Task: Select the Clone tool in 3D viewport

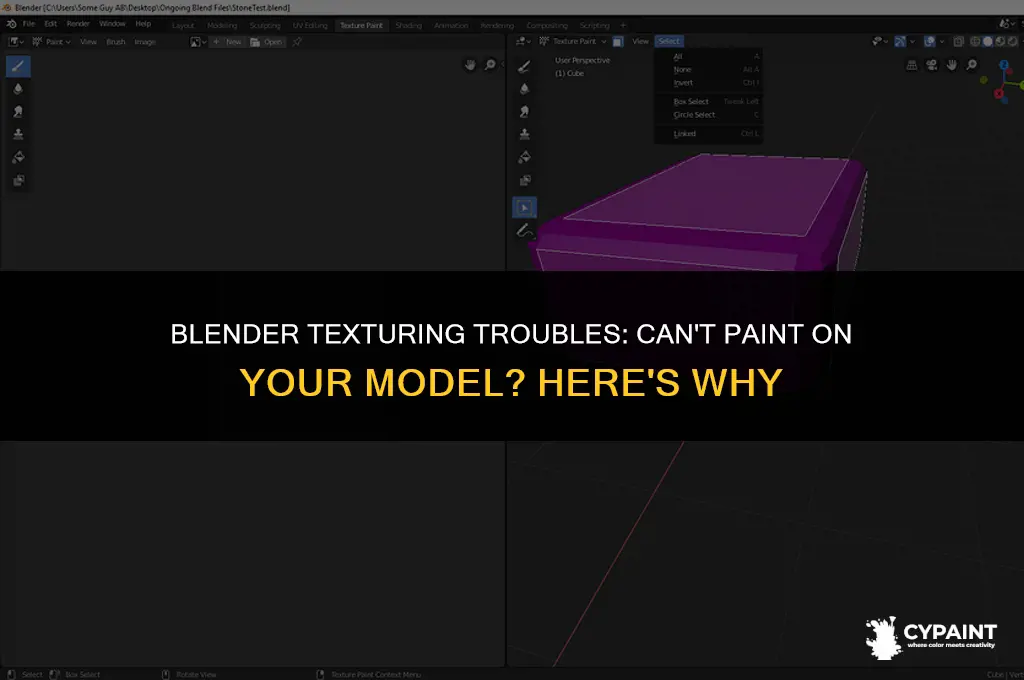Action: point(524,134)
